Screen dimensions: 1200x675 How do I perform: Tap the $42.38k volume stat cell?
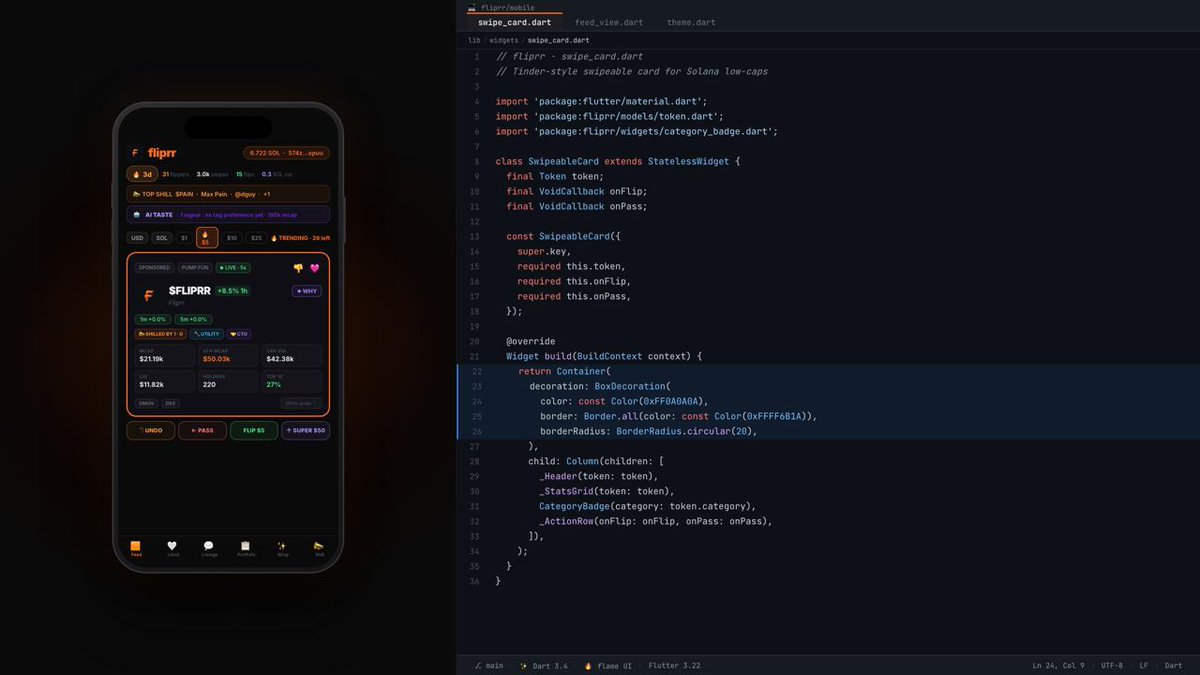[292, 356]
